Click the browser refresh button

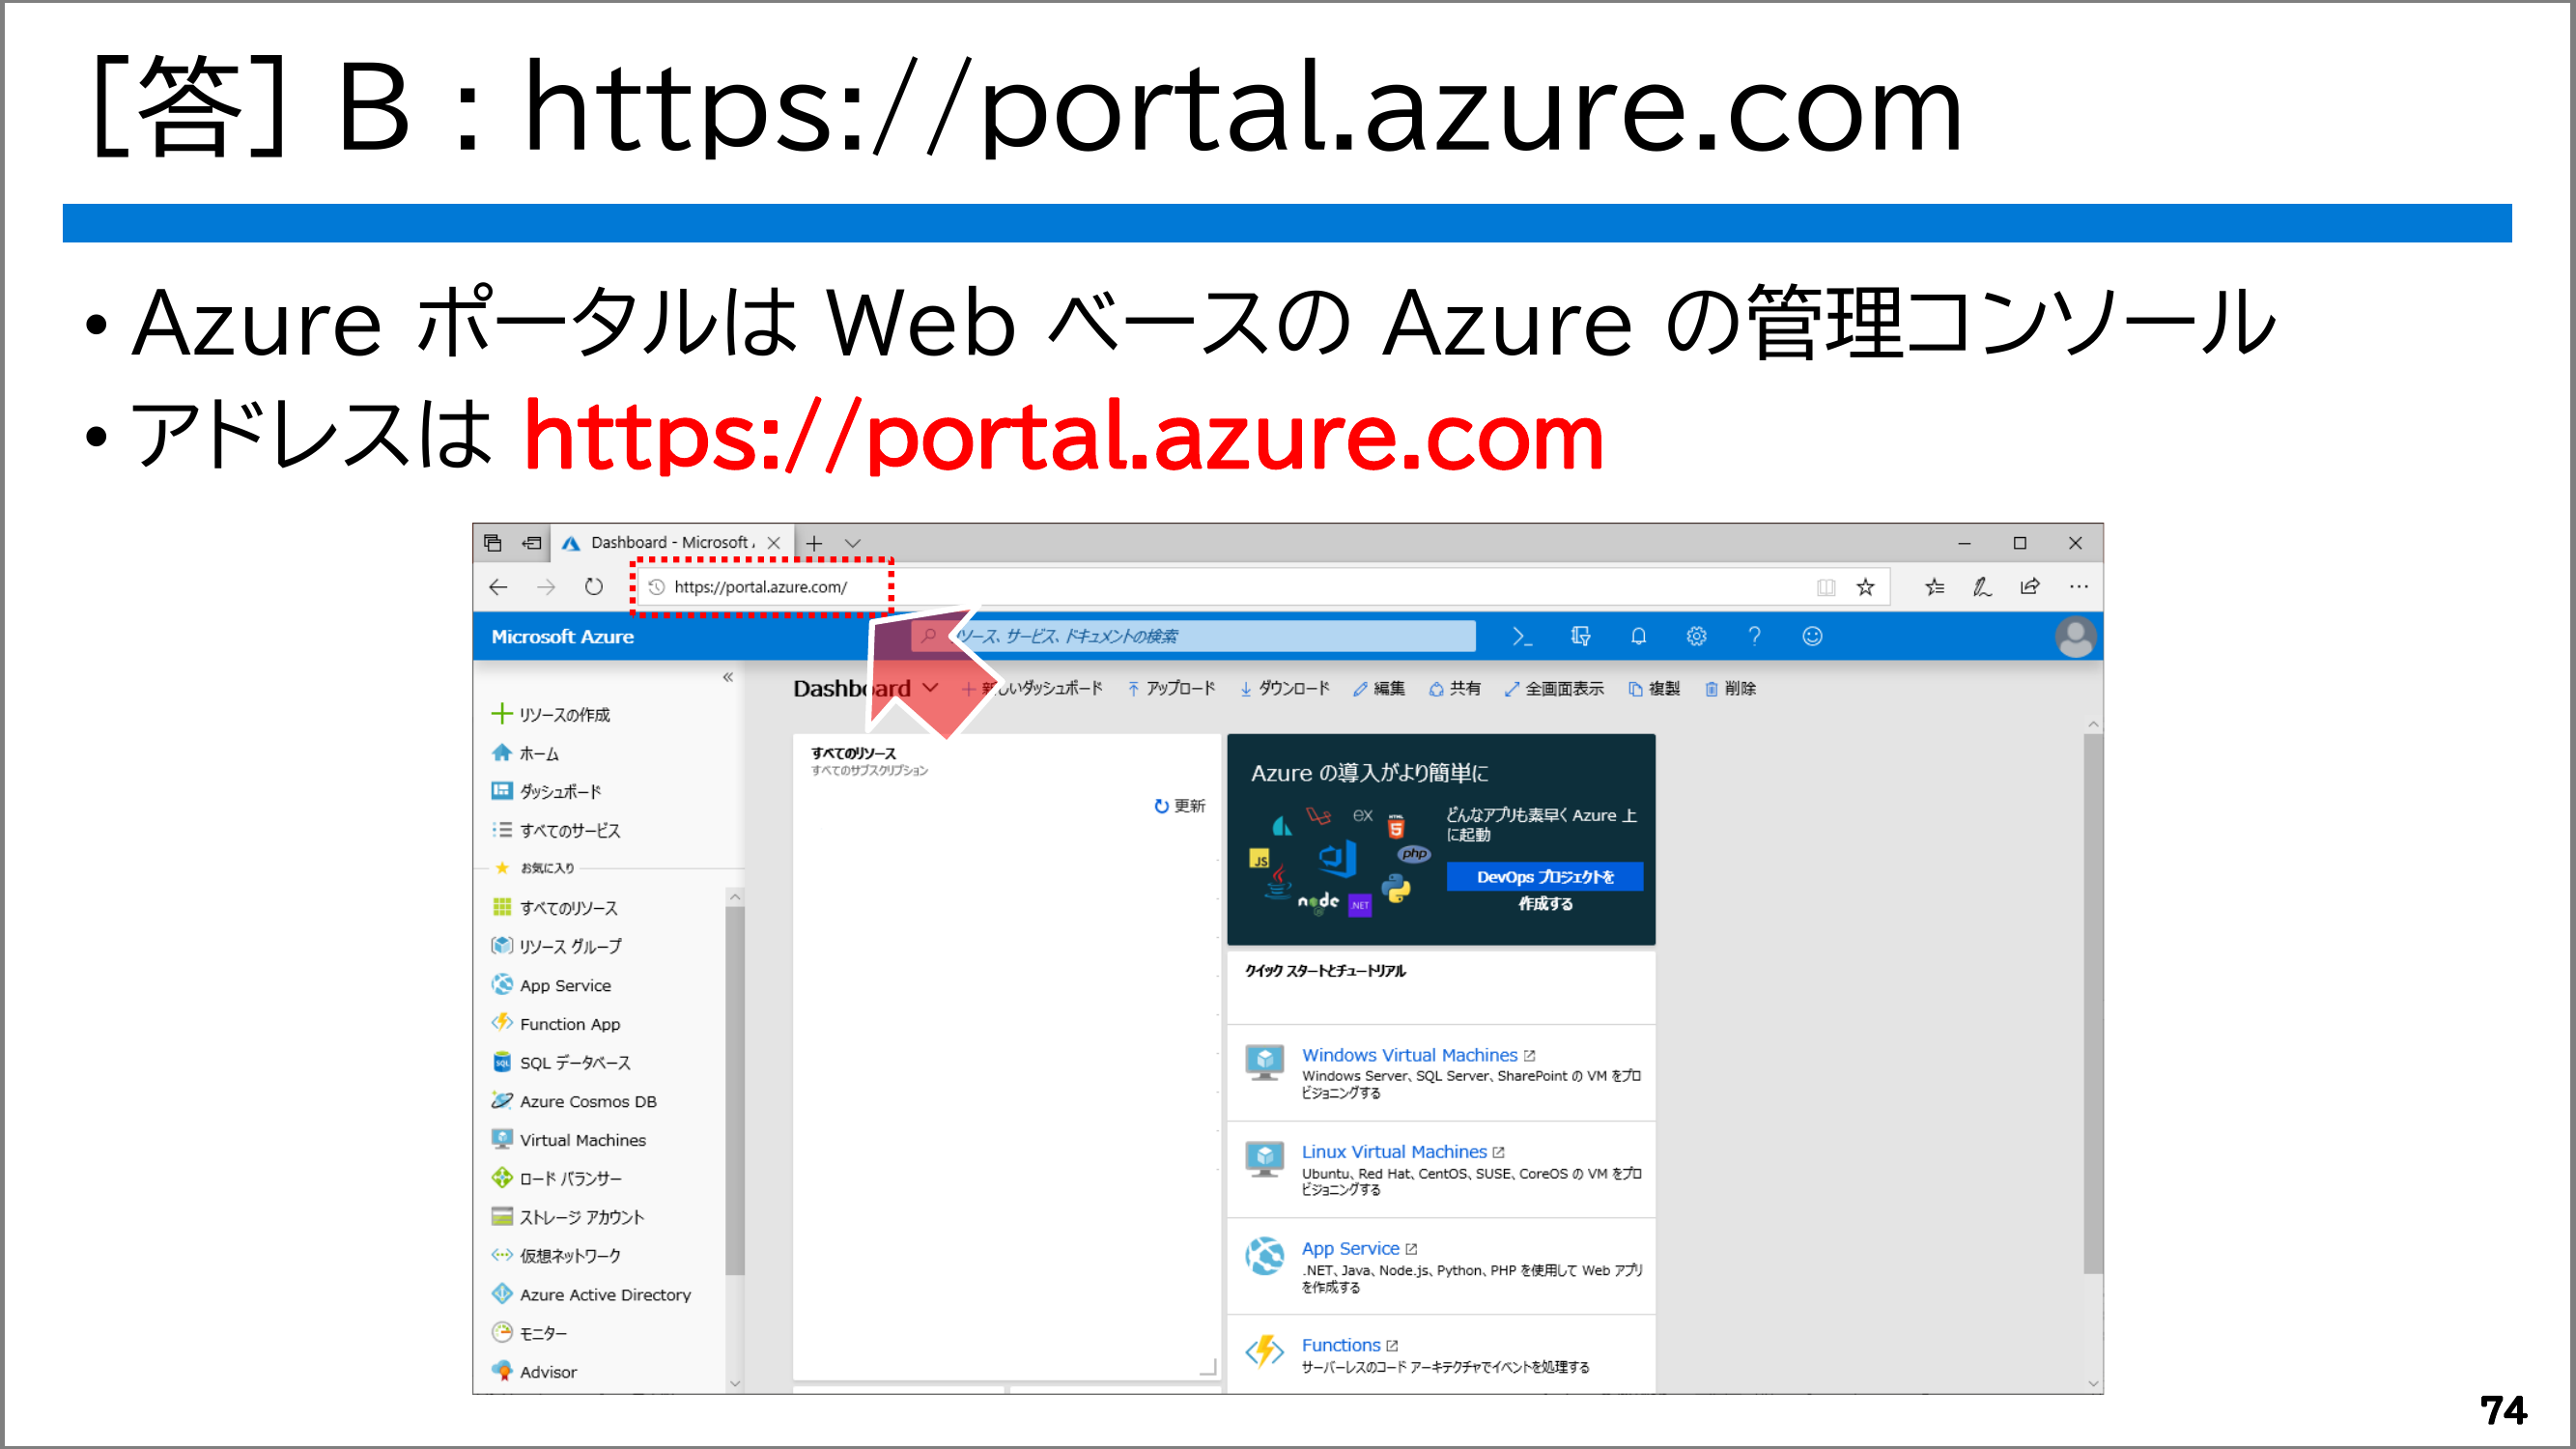click(x=594, y=587)
